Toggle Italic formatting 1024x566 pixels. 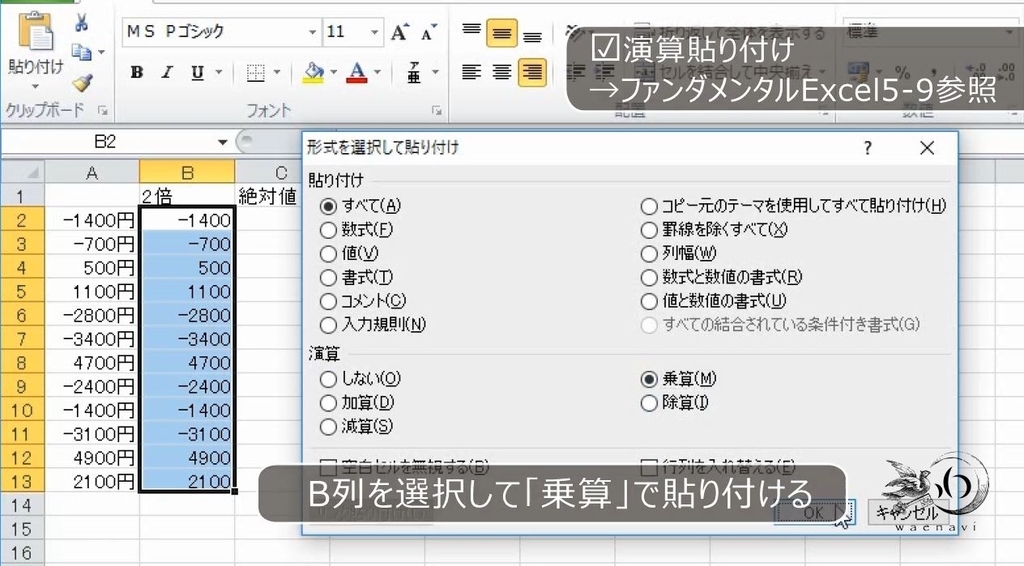[x=167, y=72]
